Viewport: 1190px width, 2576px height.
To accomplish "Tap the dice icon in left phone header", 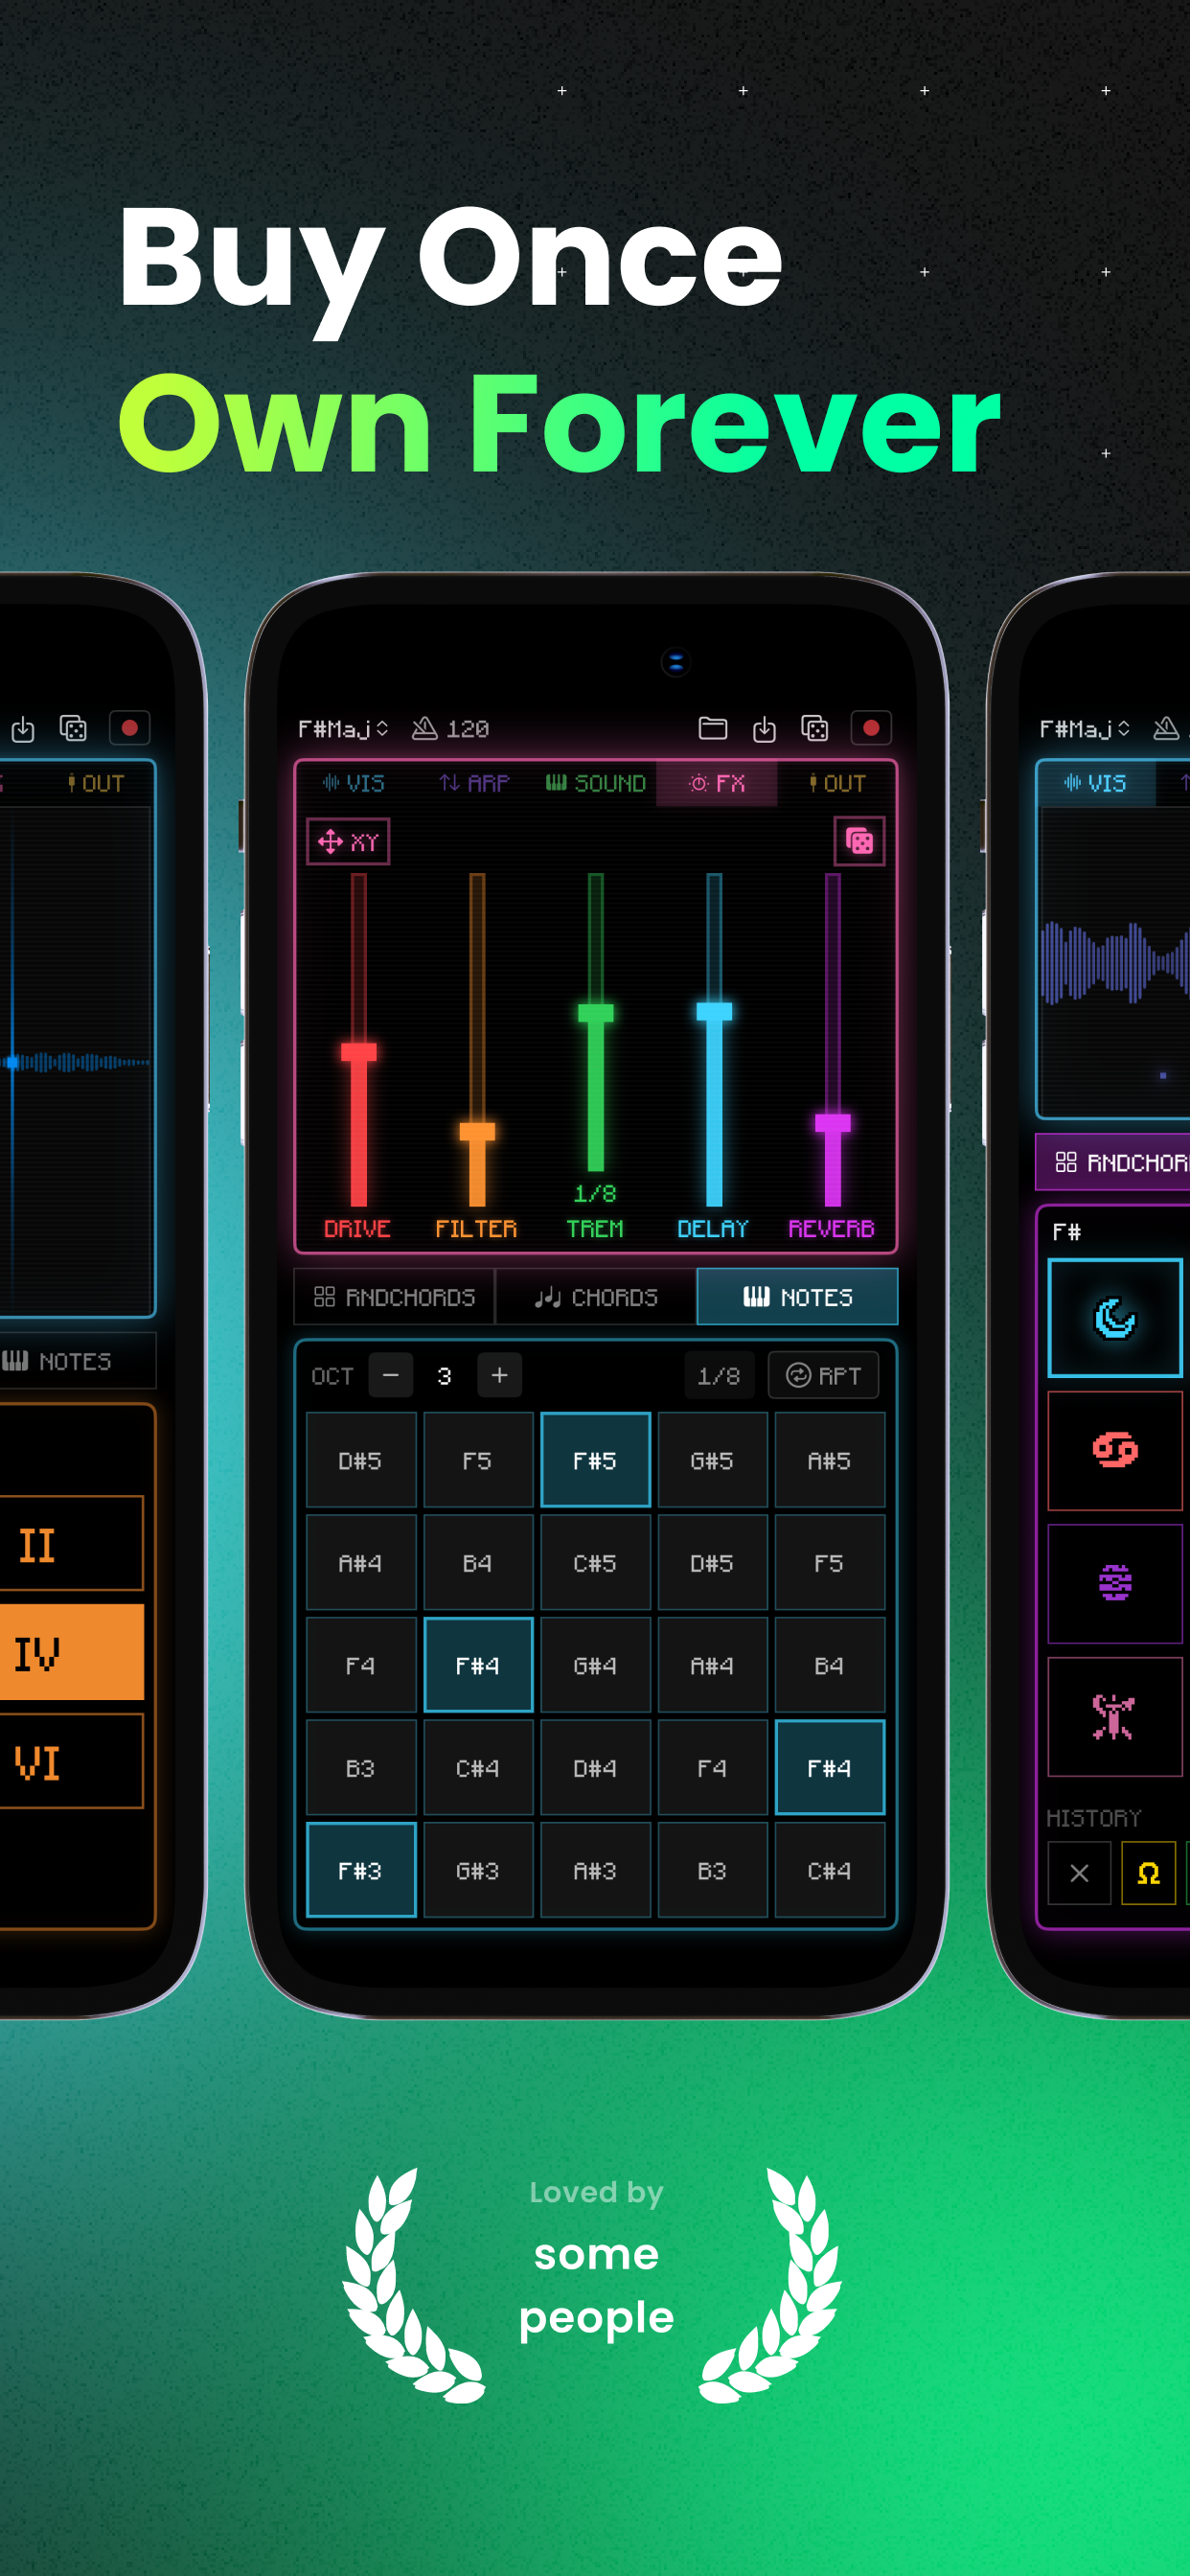I will (73, 728).
